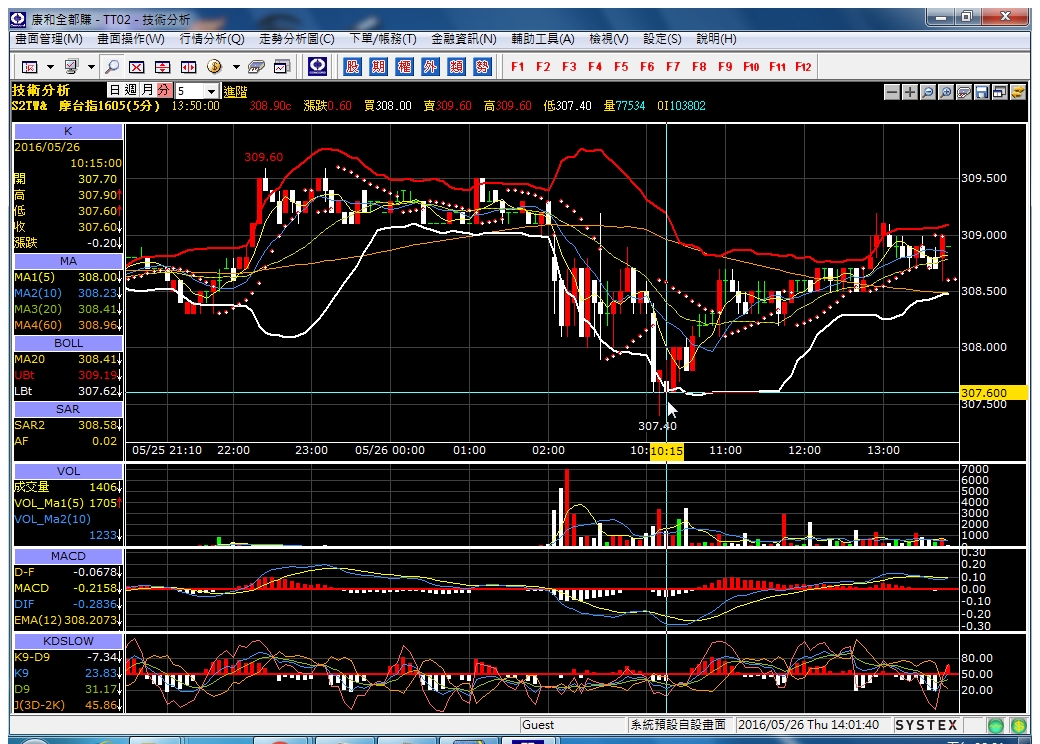This screenshot has width=1040, height=744.
Task: Open the 設定(S) menu
Action: point(662,39)
